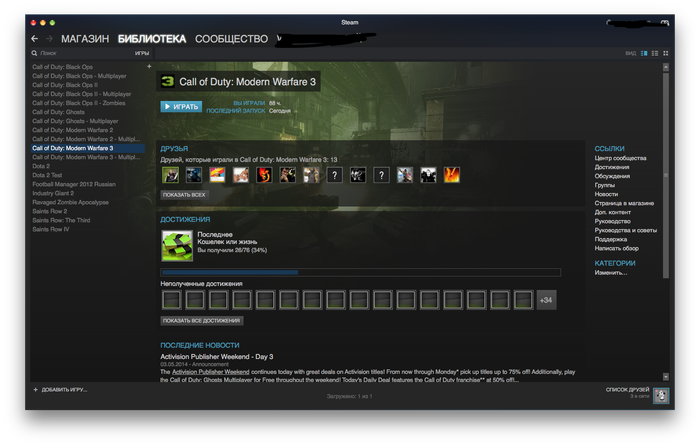
Task: Select Saints Row 2
Action: click(x=50, y=211)
